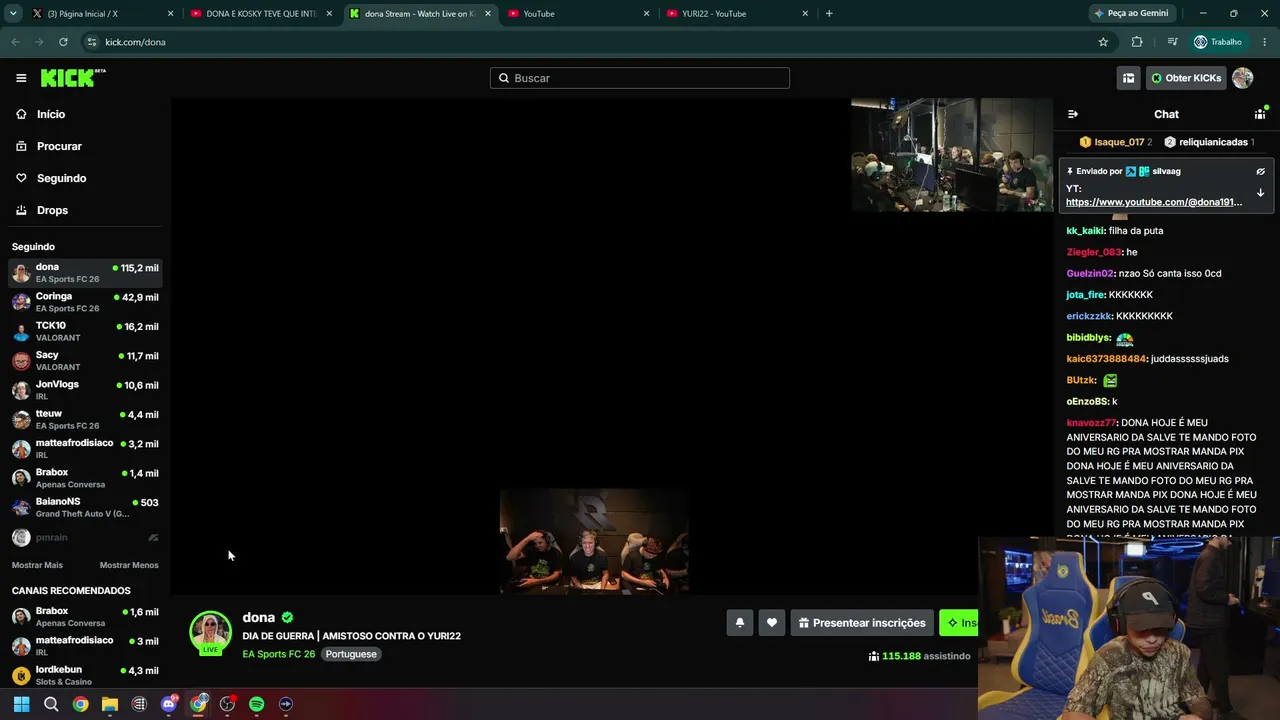The image size is (1280, 720).
Task: Switch to the plain YouTube tab
Action: (x=579, y=14)
